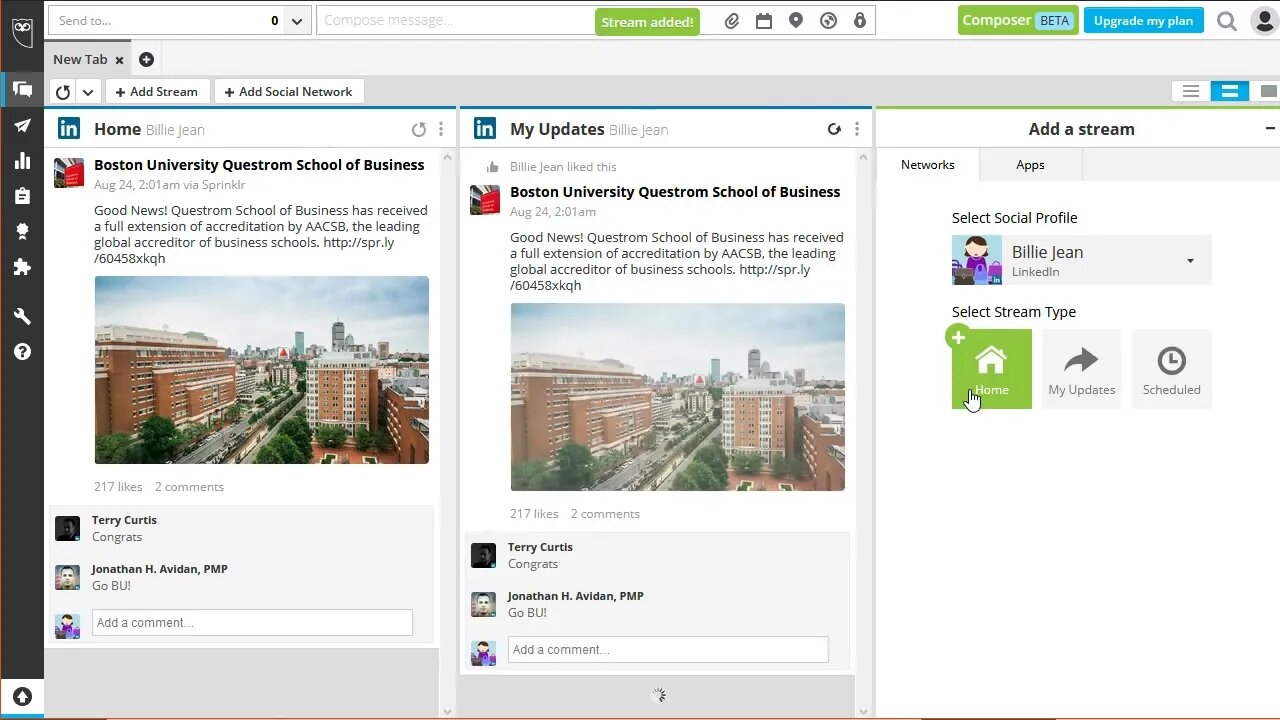Click 217 likes in Home stream
1280x720 pixels.
click(118, 487)
